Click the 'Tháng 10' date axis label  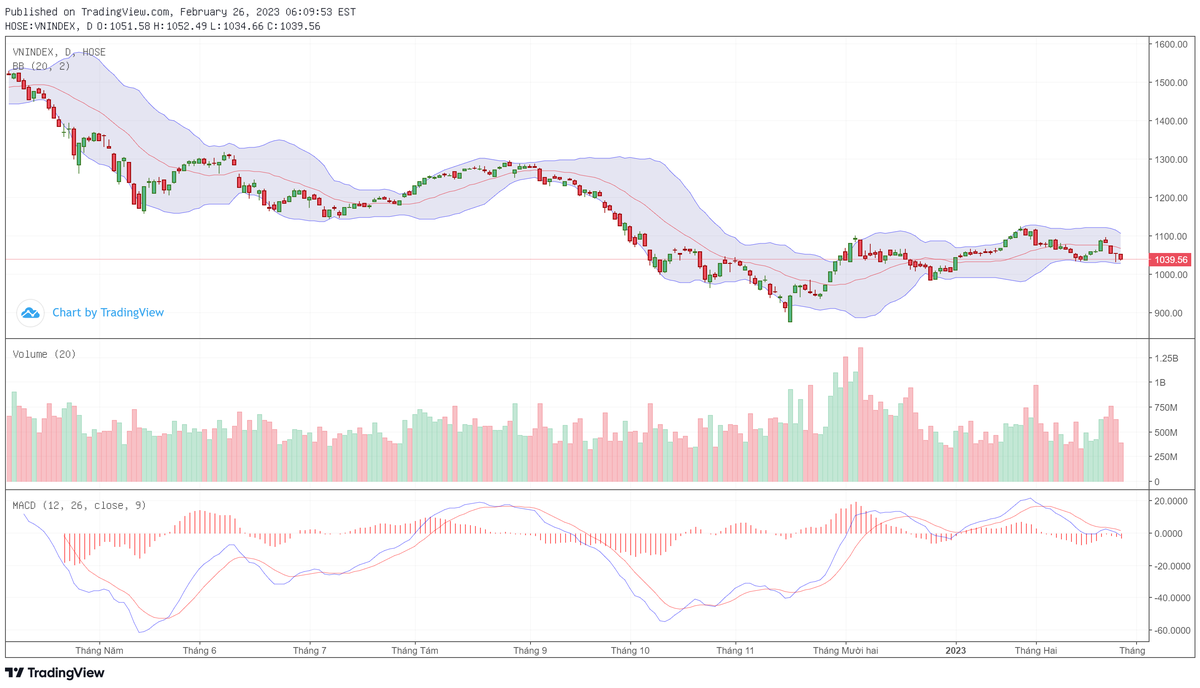[x=630, y=650]
